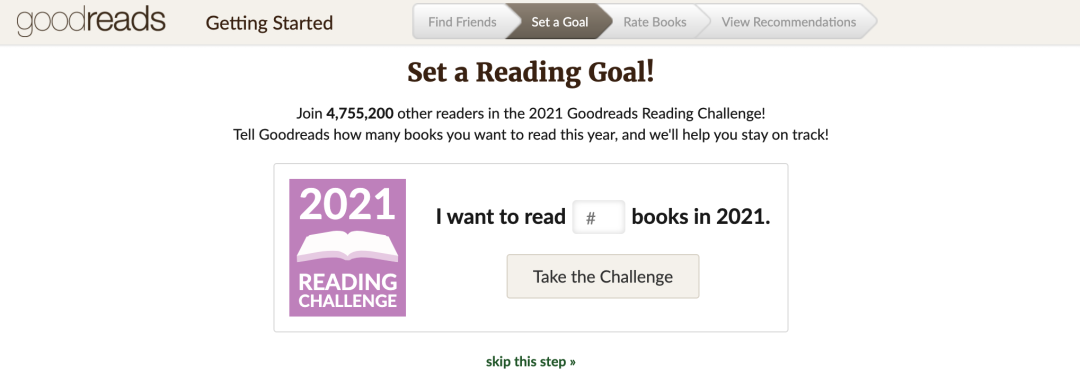The height and width of the screenshot is (379, 1080).
Task: Open the View Recommendations step
Action: [x=788, y=22]
